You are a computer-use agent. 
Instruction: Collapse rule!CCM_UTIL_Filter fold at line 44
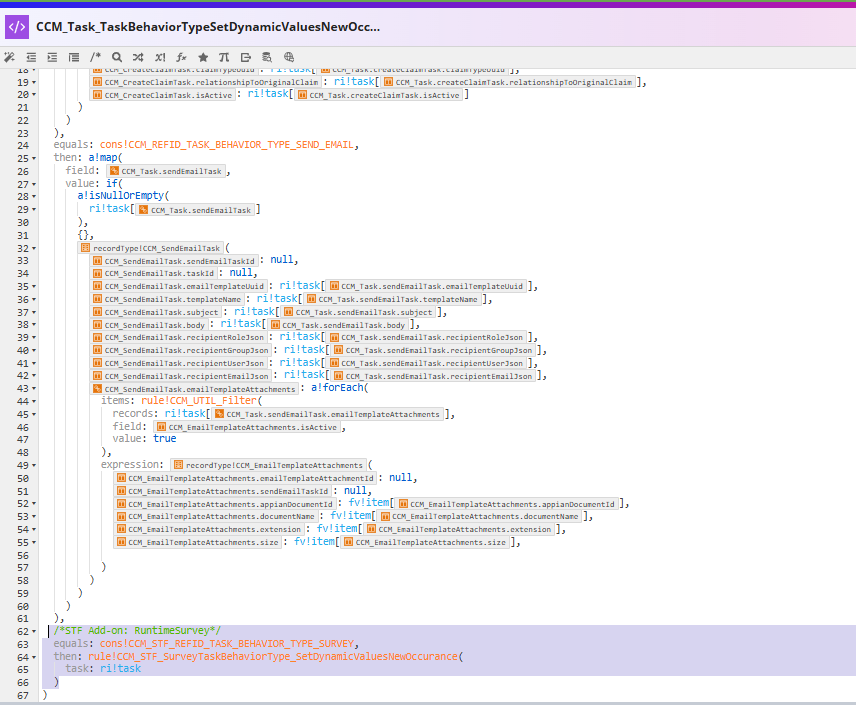point(34,402)
